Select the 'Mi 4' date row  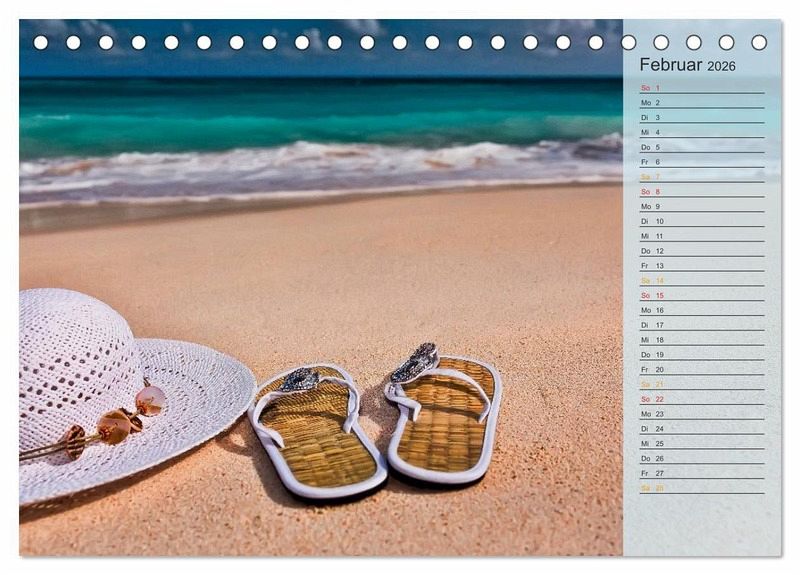click(x=702, y=132)
